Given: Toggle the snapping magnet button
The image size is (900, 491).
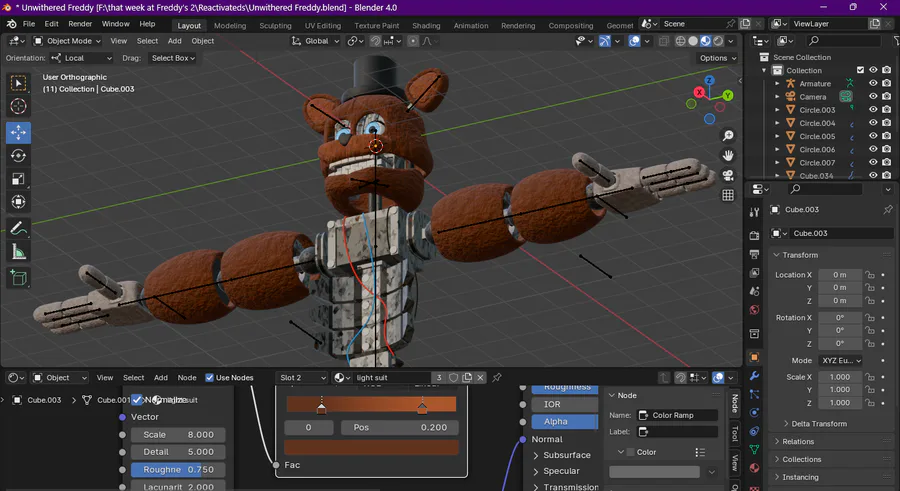Looking at the screenshot, I should point(375,41).
